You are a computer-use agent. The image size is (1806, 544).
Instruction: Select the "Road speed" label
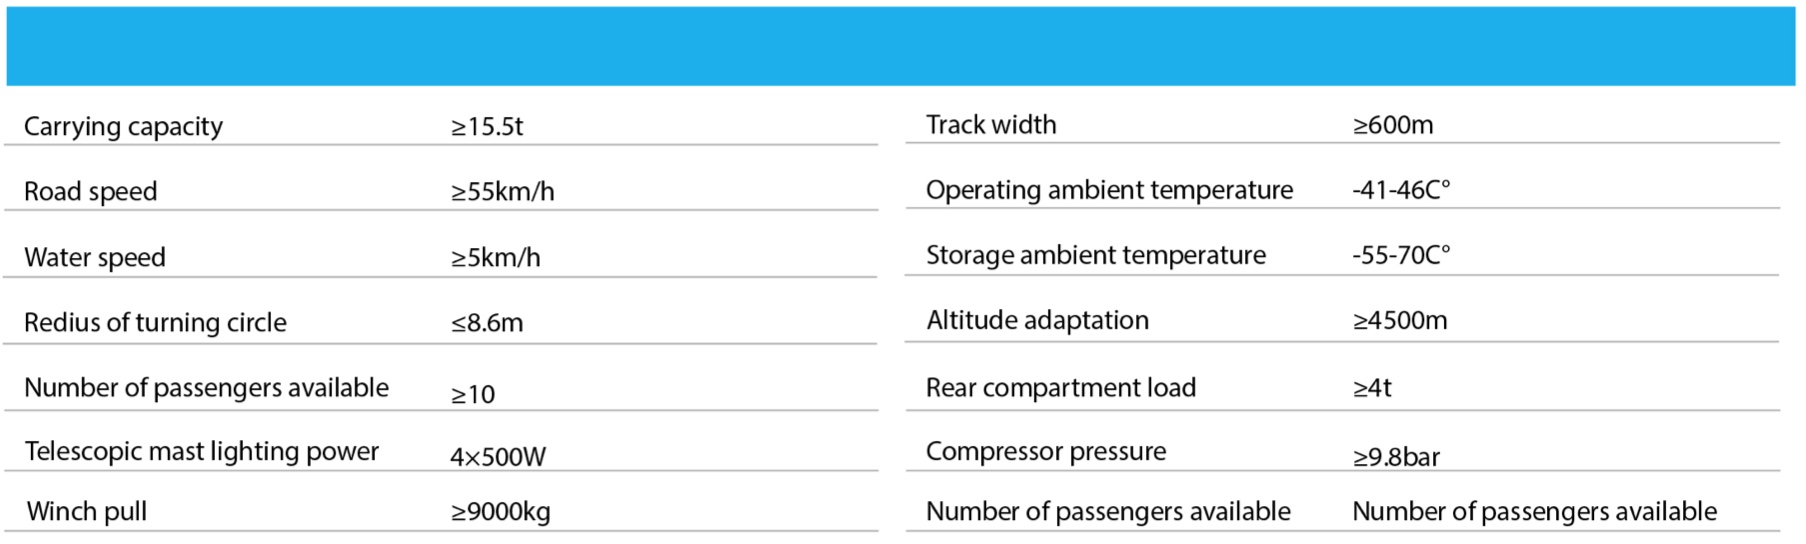[90, 192]
